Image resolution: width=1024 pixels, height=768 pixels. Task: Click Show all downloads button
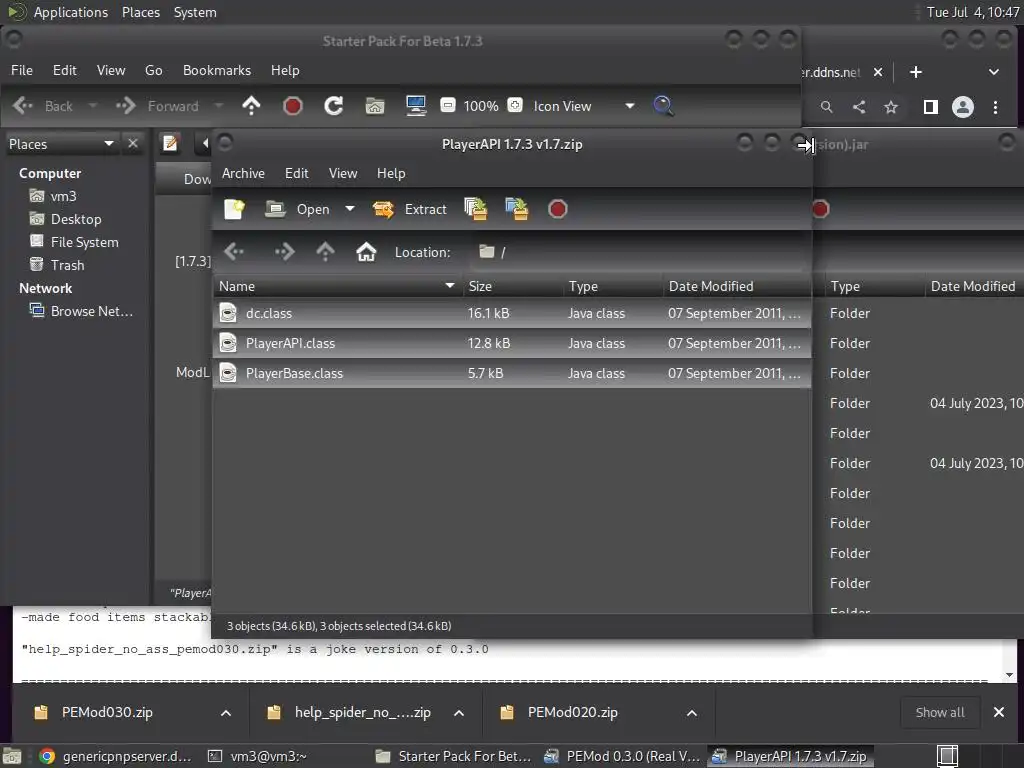tap(940, 712)
